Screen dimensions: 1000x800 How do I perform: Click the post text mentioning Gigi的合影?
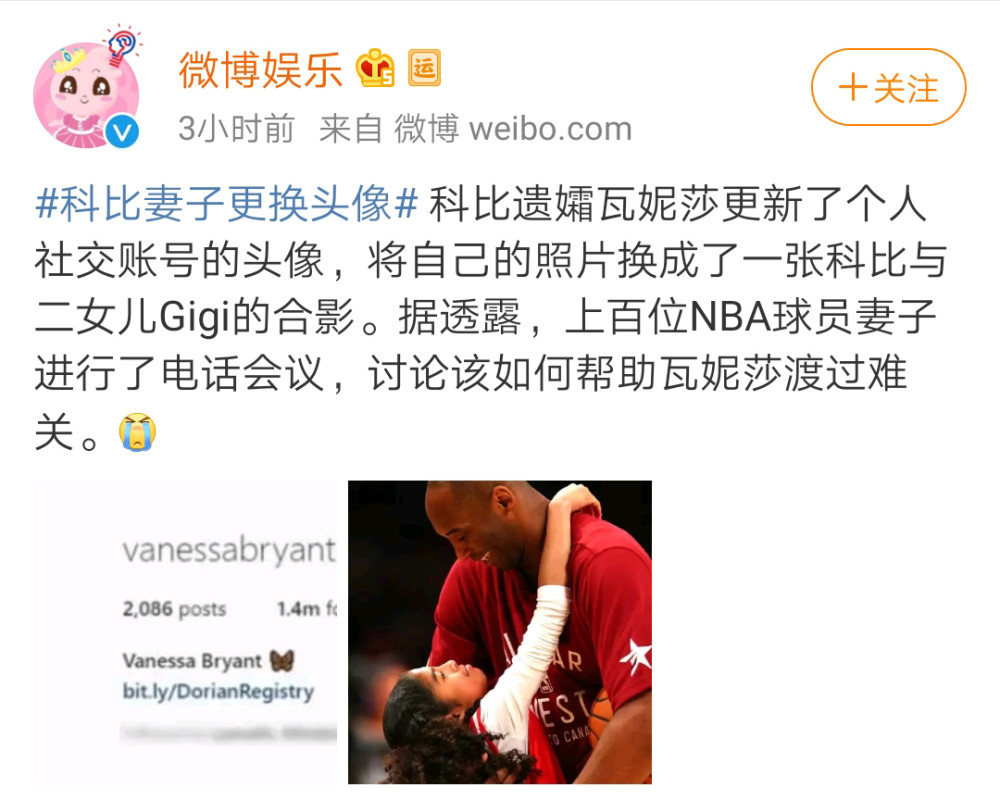(x=256, y=317)
